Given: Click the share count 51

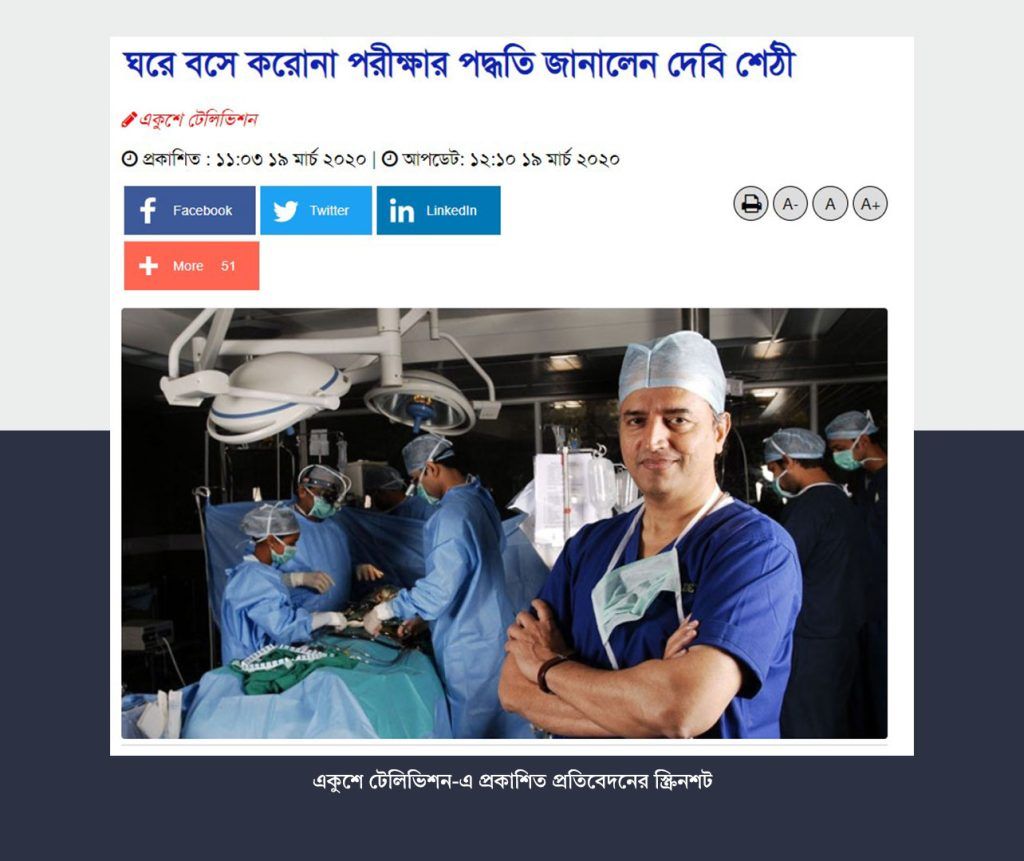Looking at the screenshot, I should pyautogui.click(x=228, y=266).
